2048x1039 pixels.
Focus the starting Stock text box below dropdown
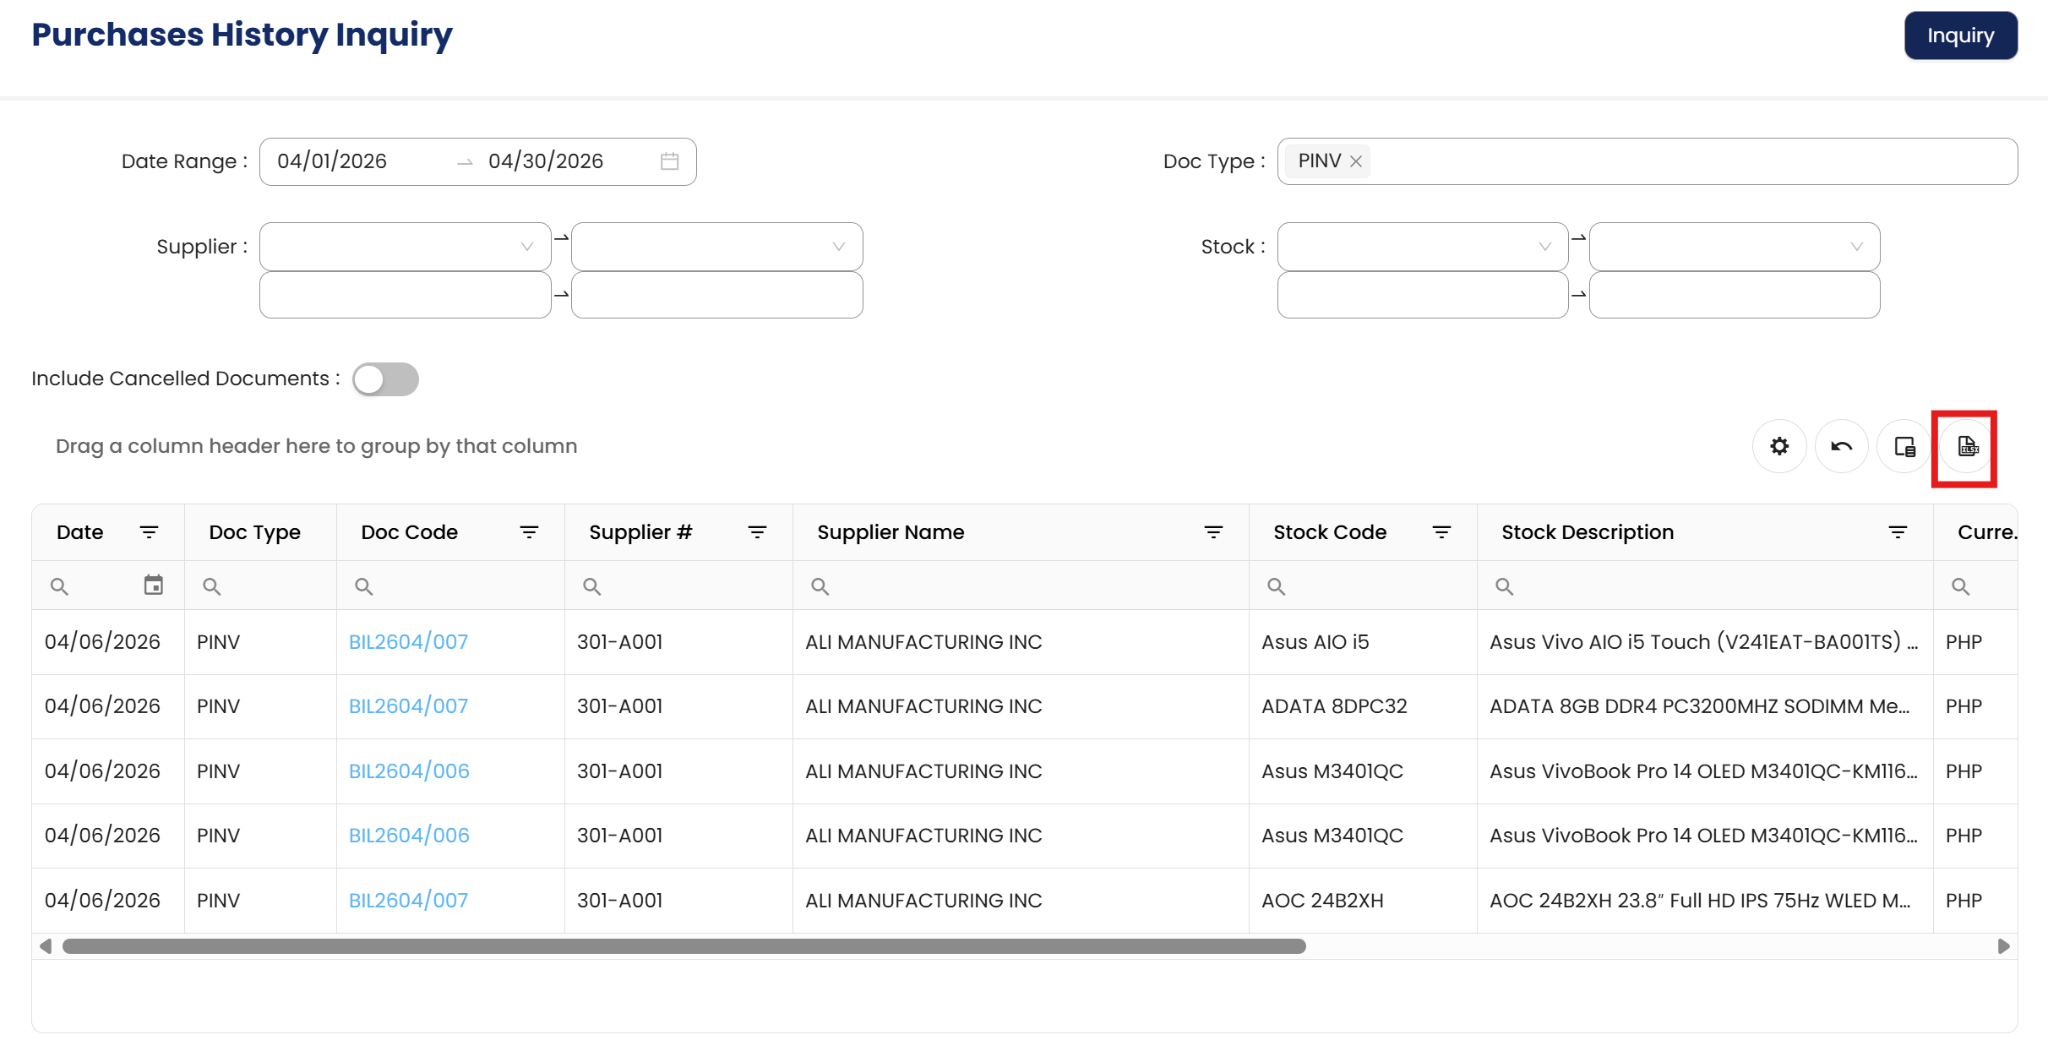point(1422,295)
